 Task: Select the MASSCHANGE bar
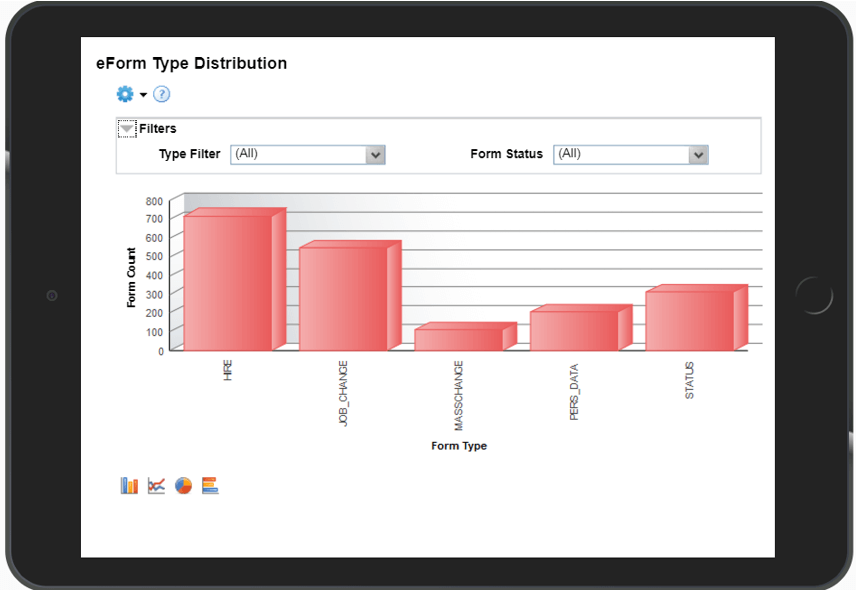(x=458, y=339)
